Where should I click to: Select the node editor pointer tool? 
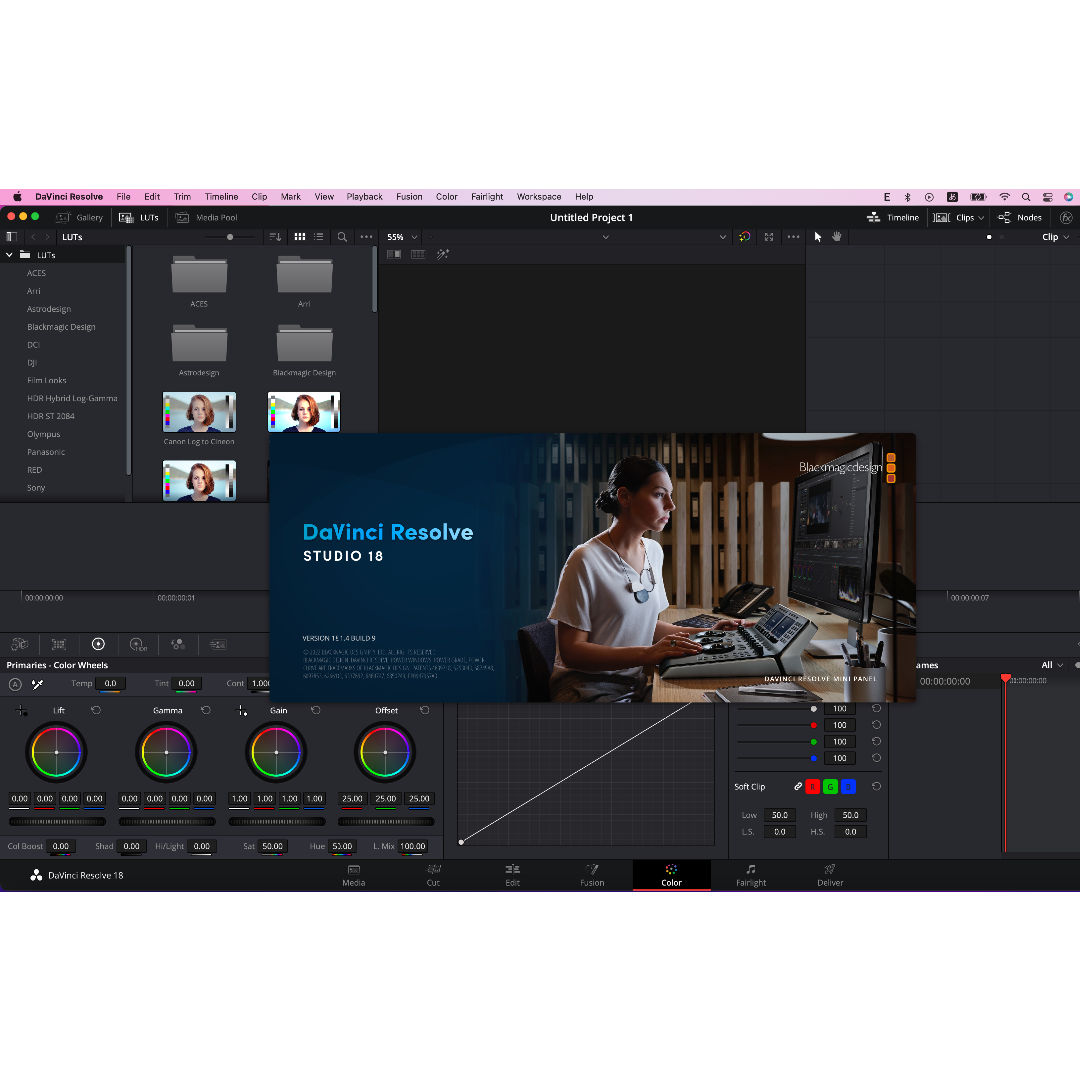818,237
